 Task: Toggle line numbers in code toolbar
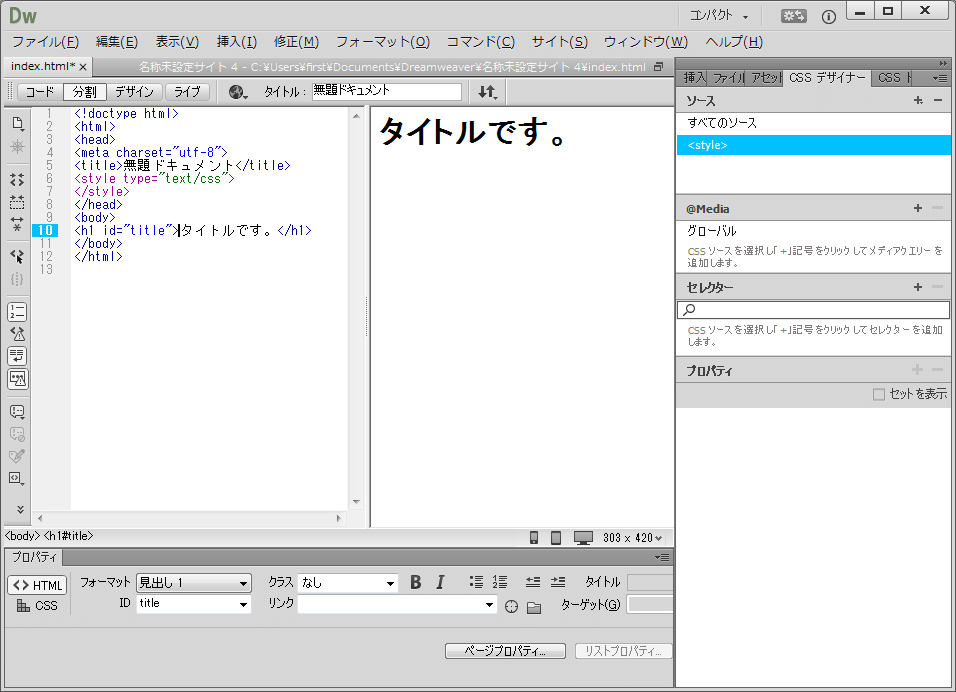[x=17, y=311]
